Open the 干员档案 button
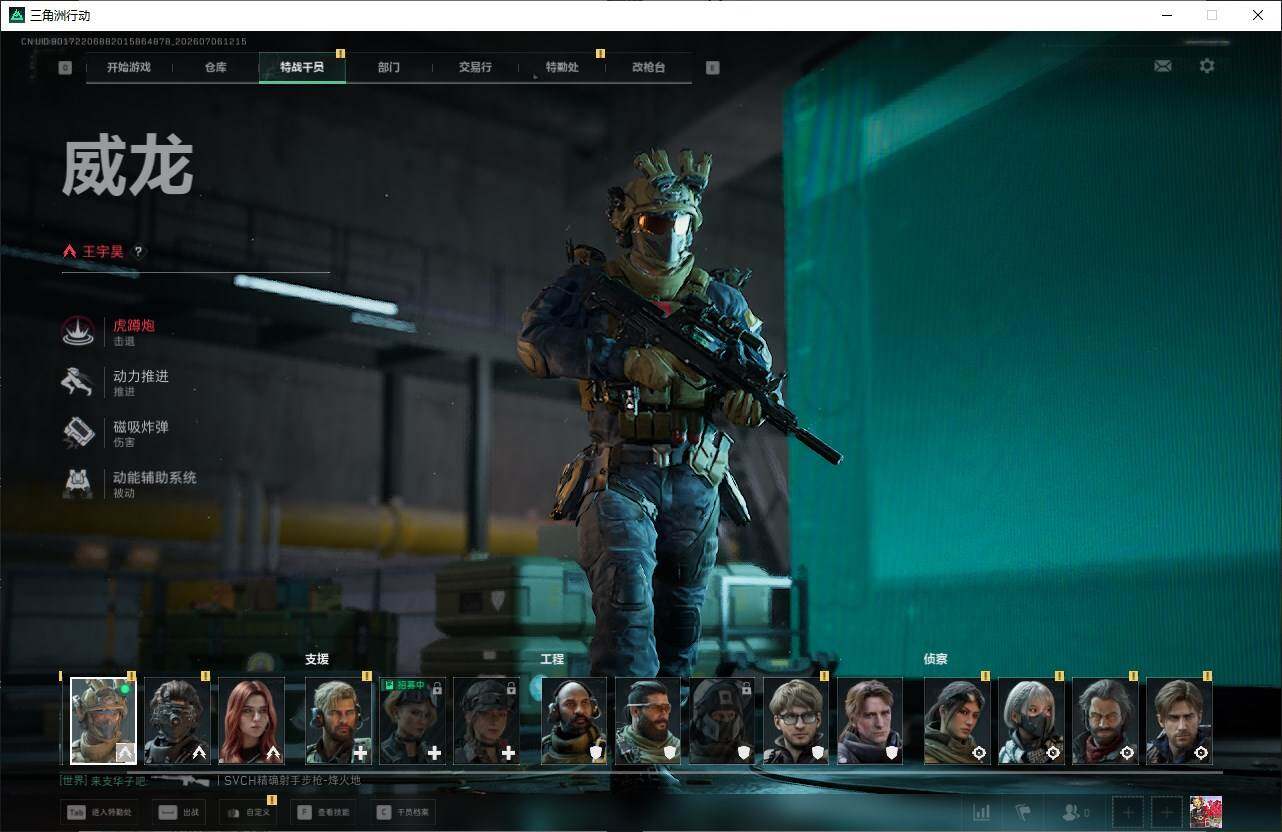The image size is (1282, 832). [x=403, y=812]
